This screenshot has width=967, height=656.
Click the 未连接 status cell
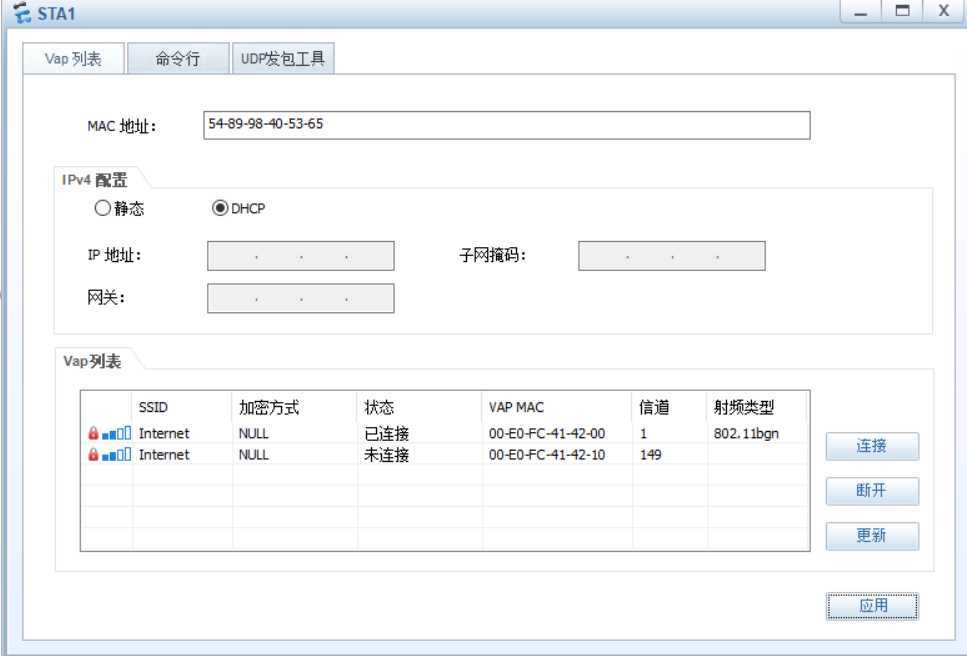tap(387, 454)
